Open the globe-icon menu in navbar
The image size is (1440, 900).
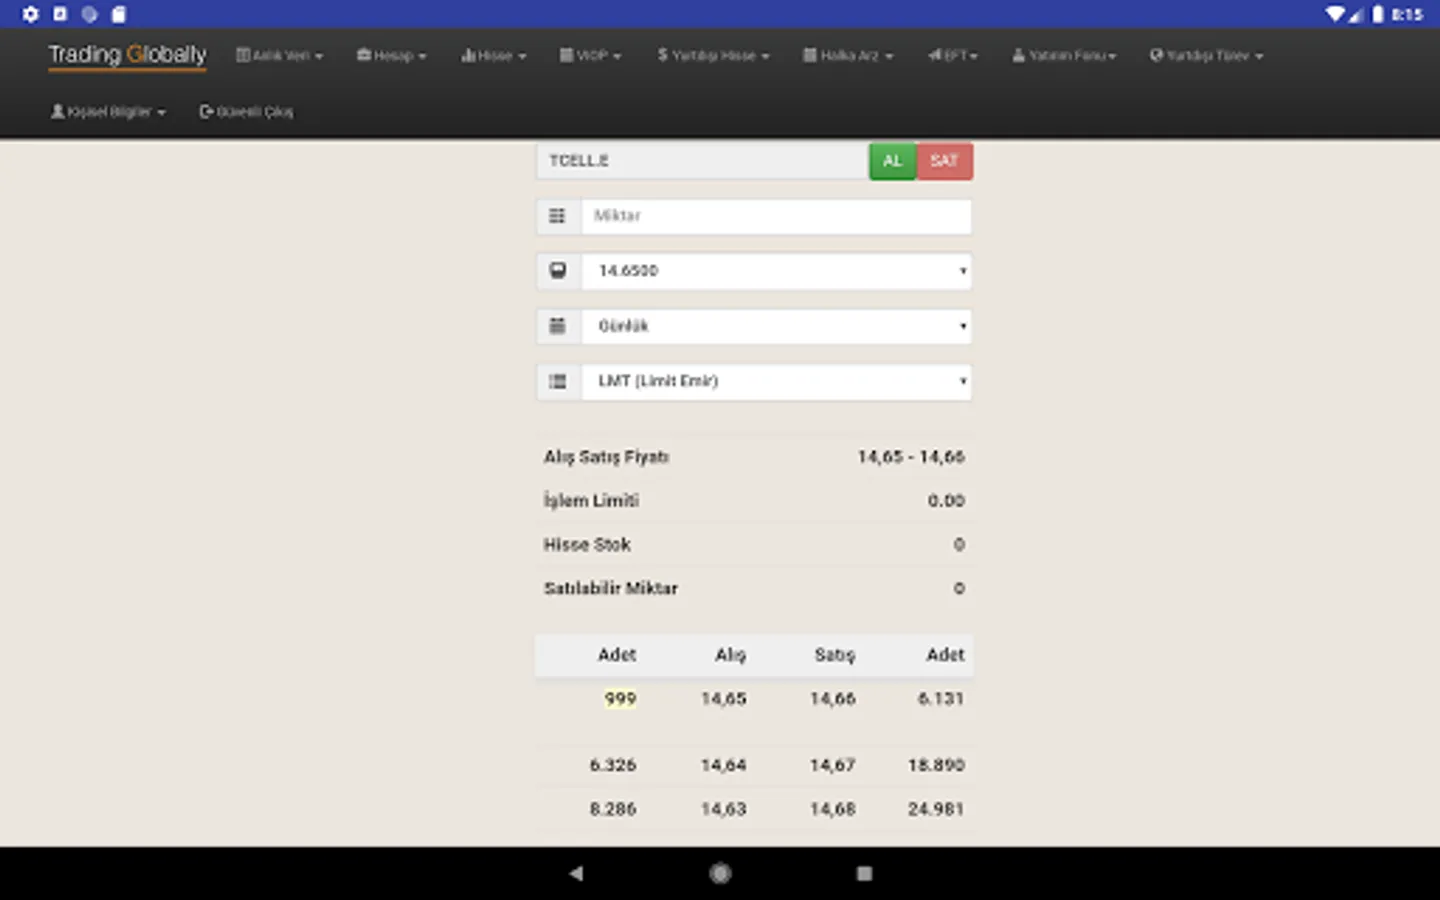[1207, 56]
